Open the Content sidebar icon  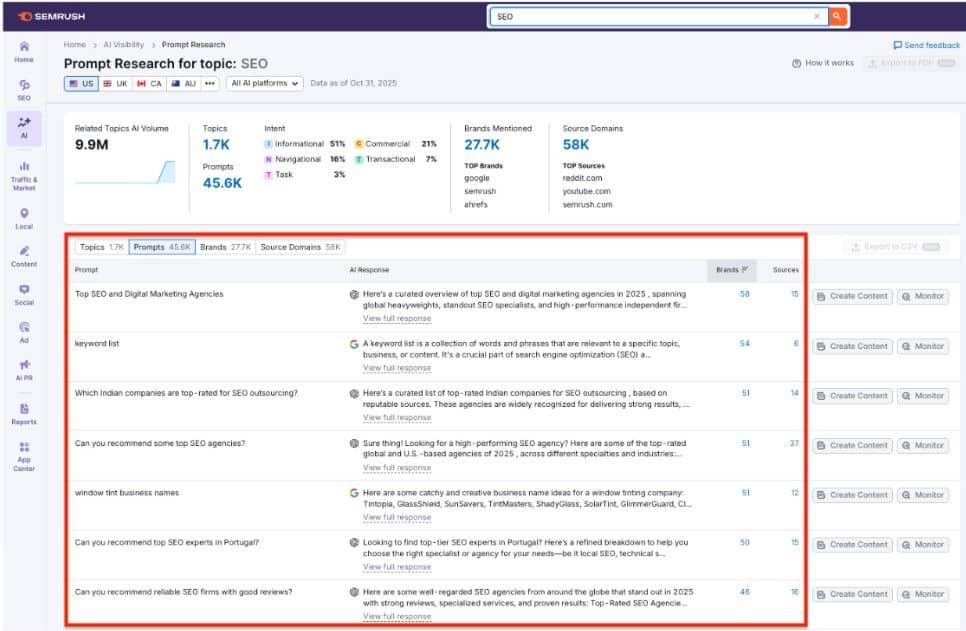[x=24, y=256]
